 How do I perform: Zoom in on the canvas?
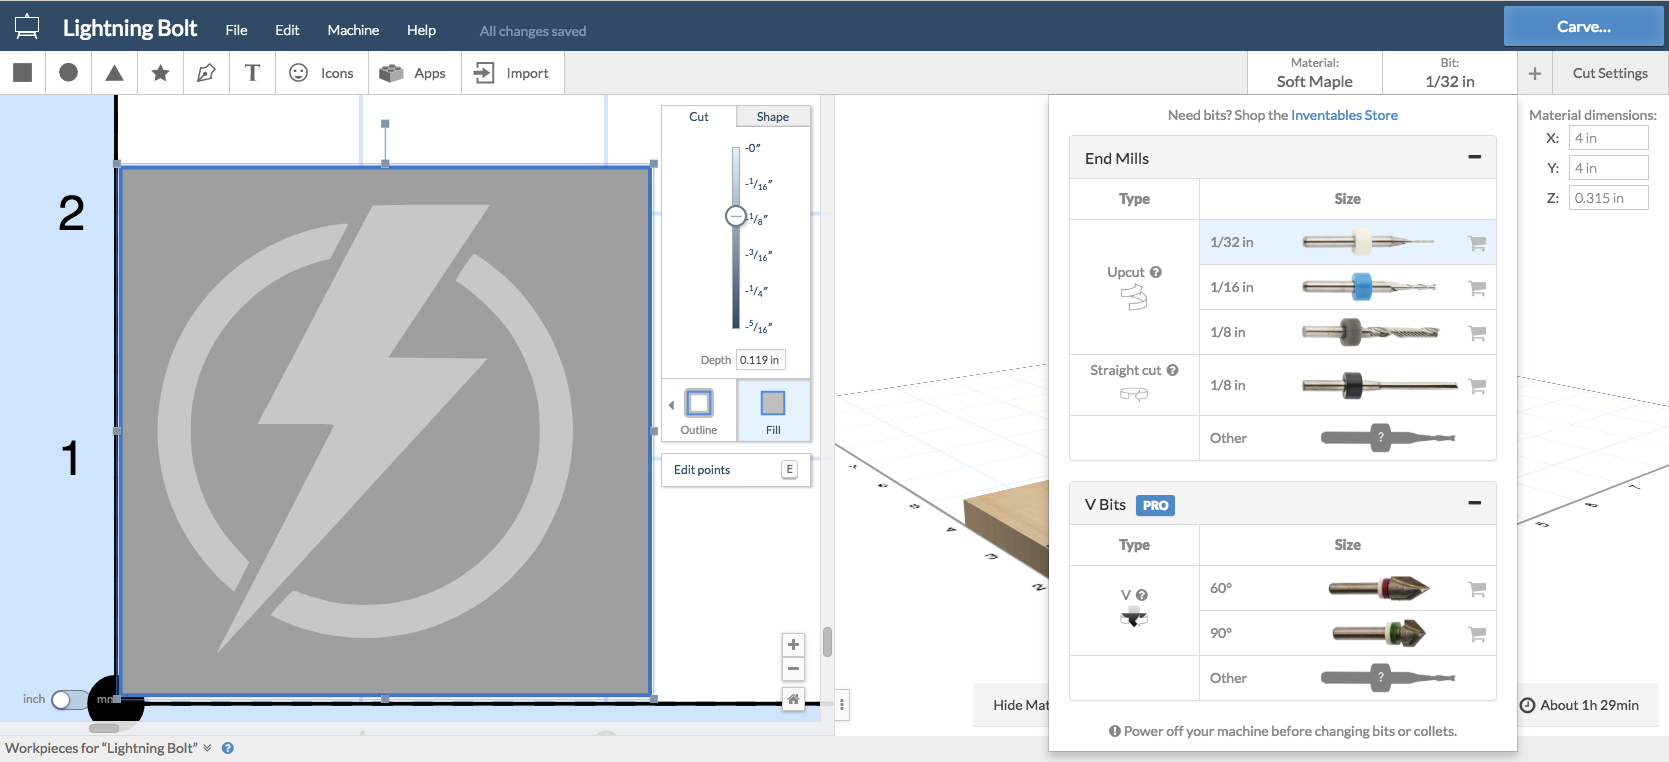(x=793, y=645)
